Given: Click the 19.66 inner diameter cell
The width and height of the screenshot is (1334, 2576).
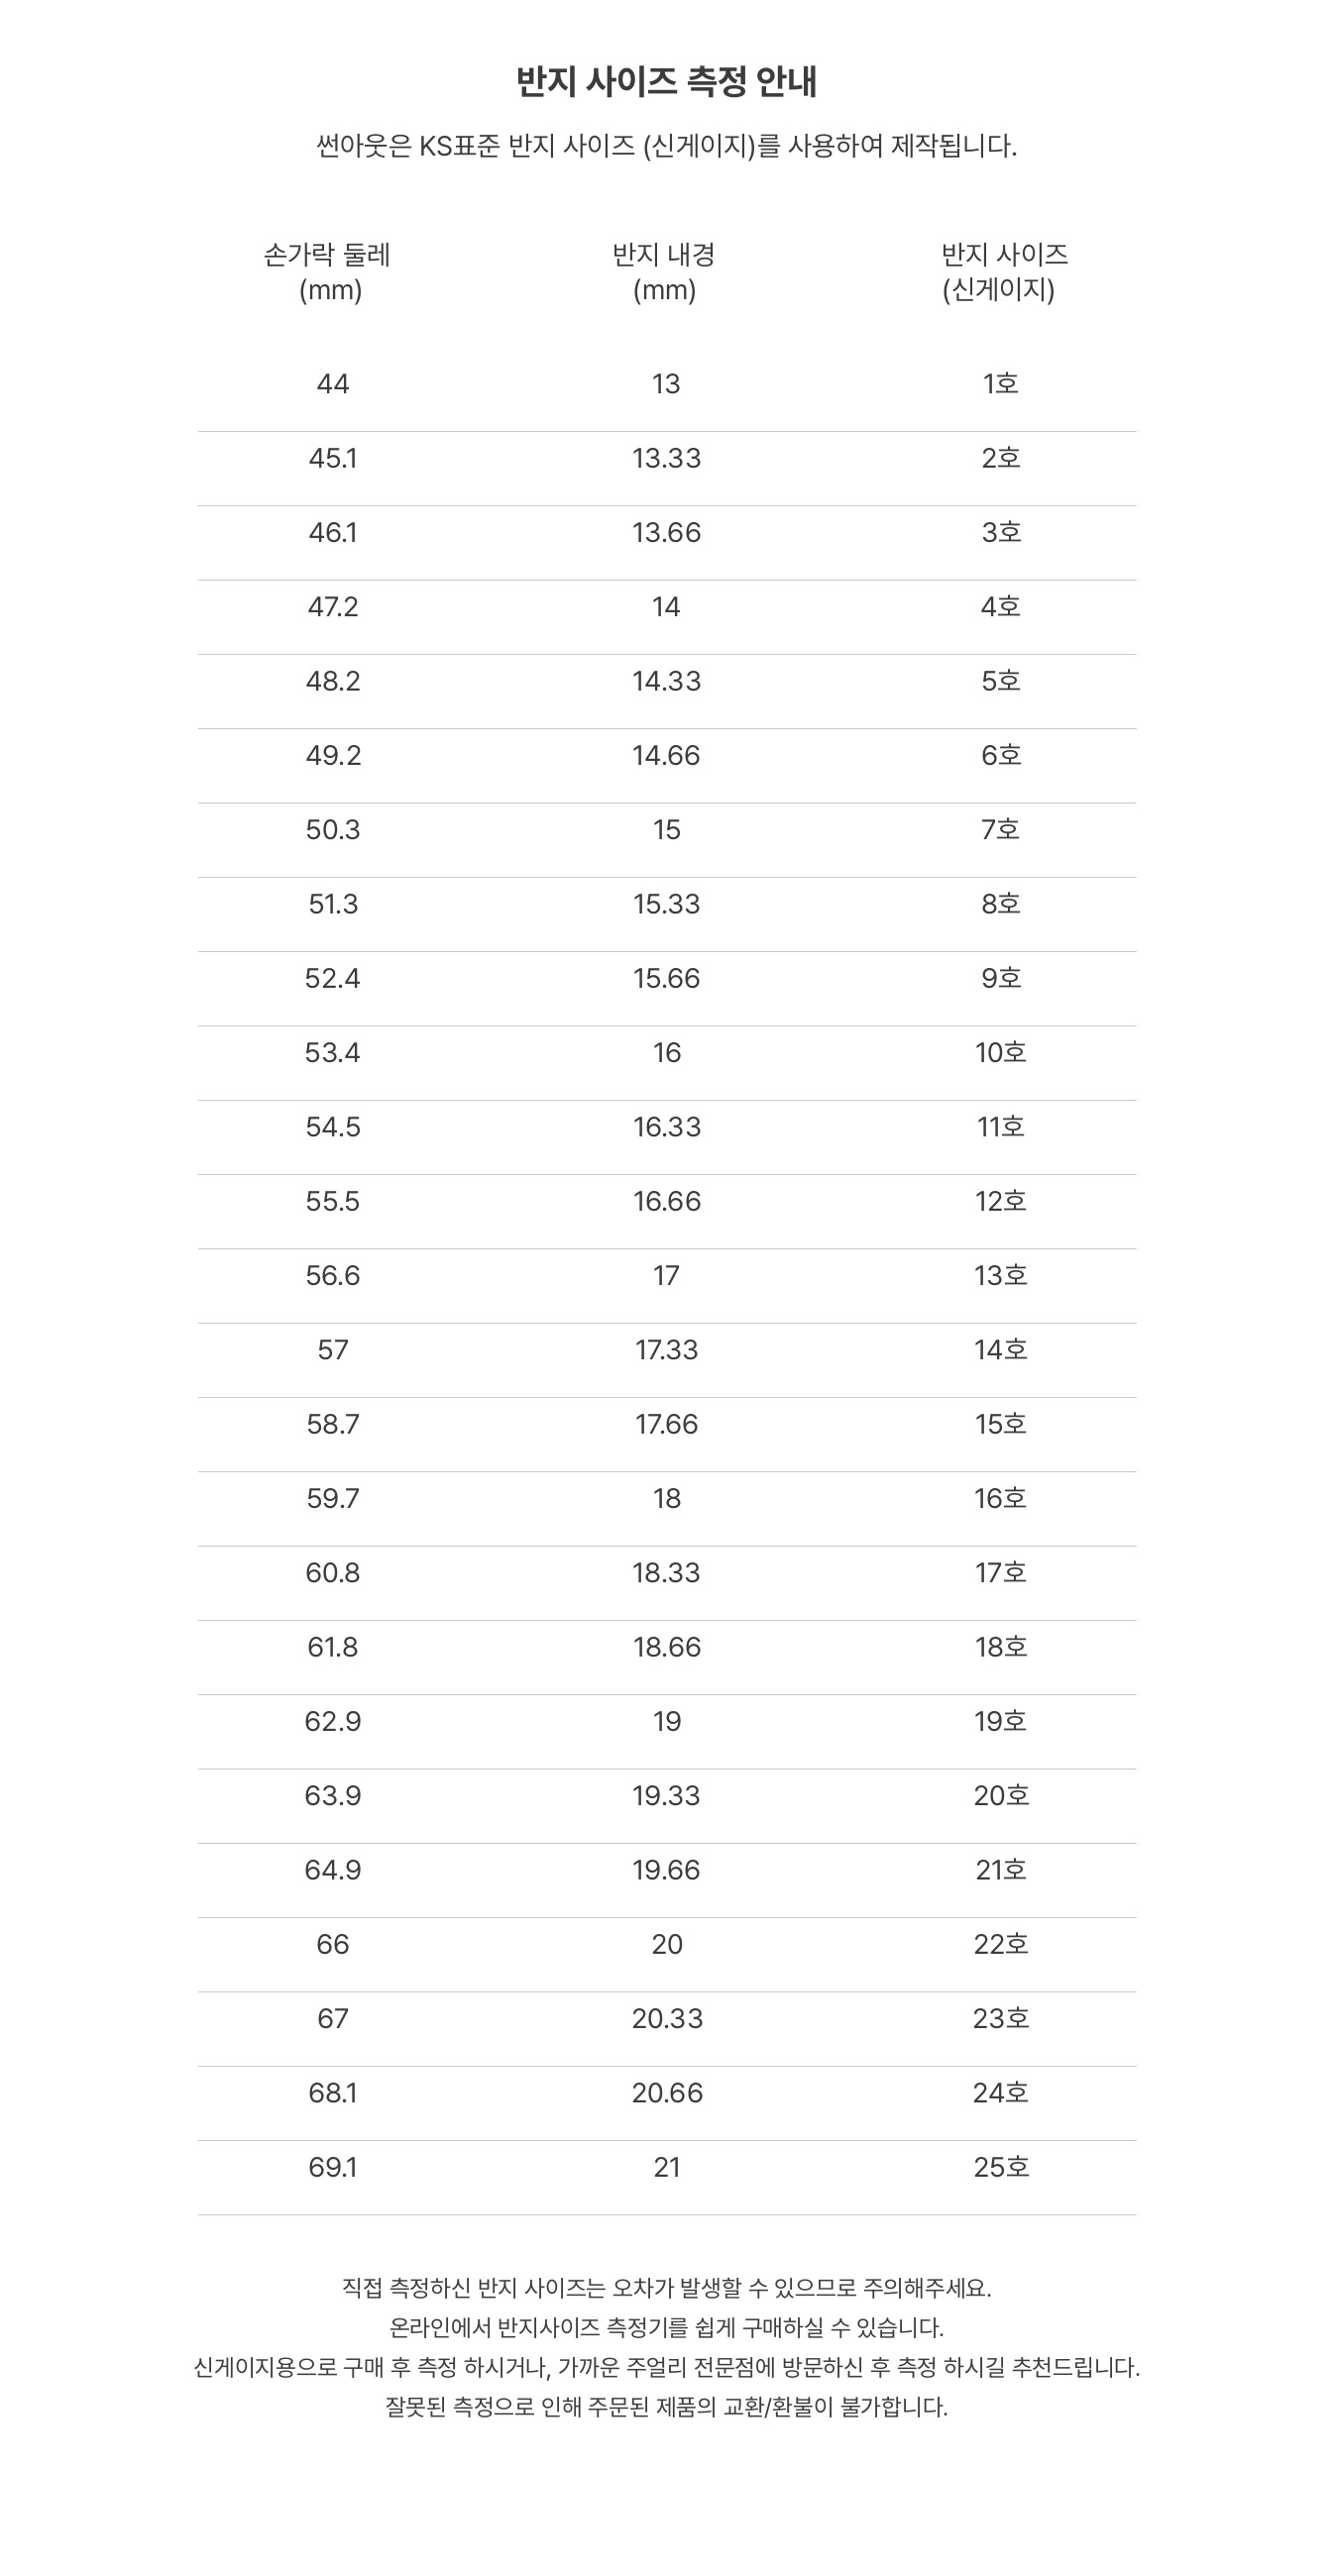Looking at the screenshot, I should pos(666,1870).
